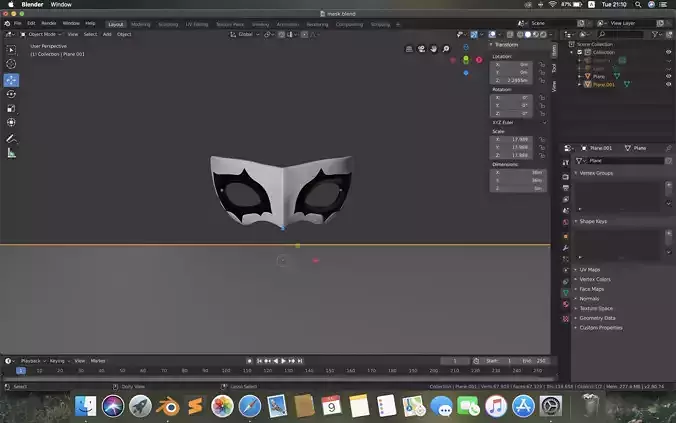Screen dimensions: 676x423
Task: Open the File menu
Action: click(17, 24)
